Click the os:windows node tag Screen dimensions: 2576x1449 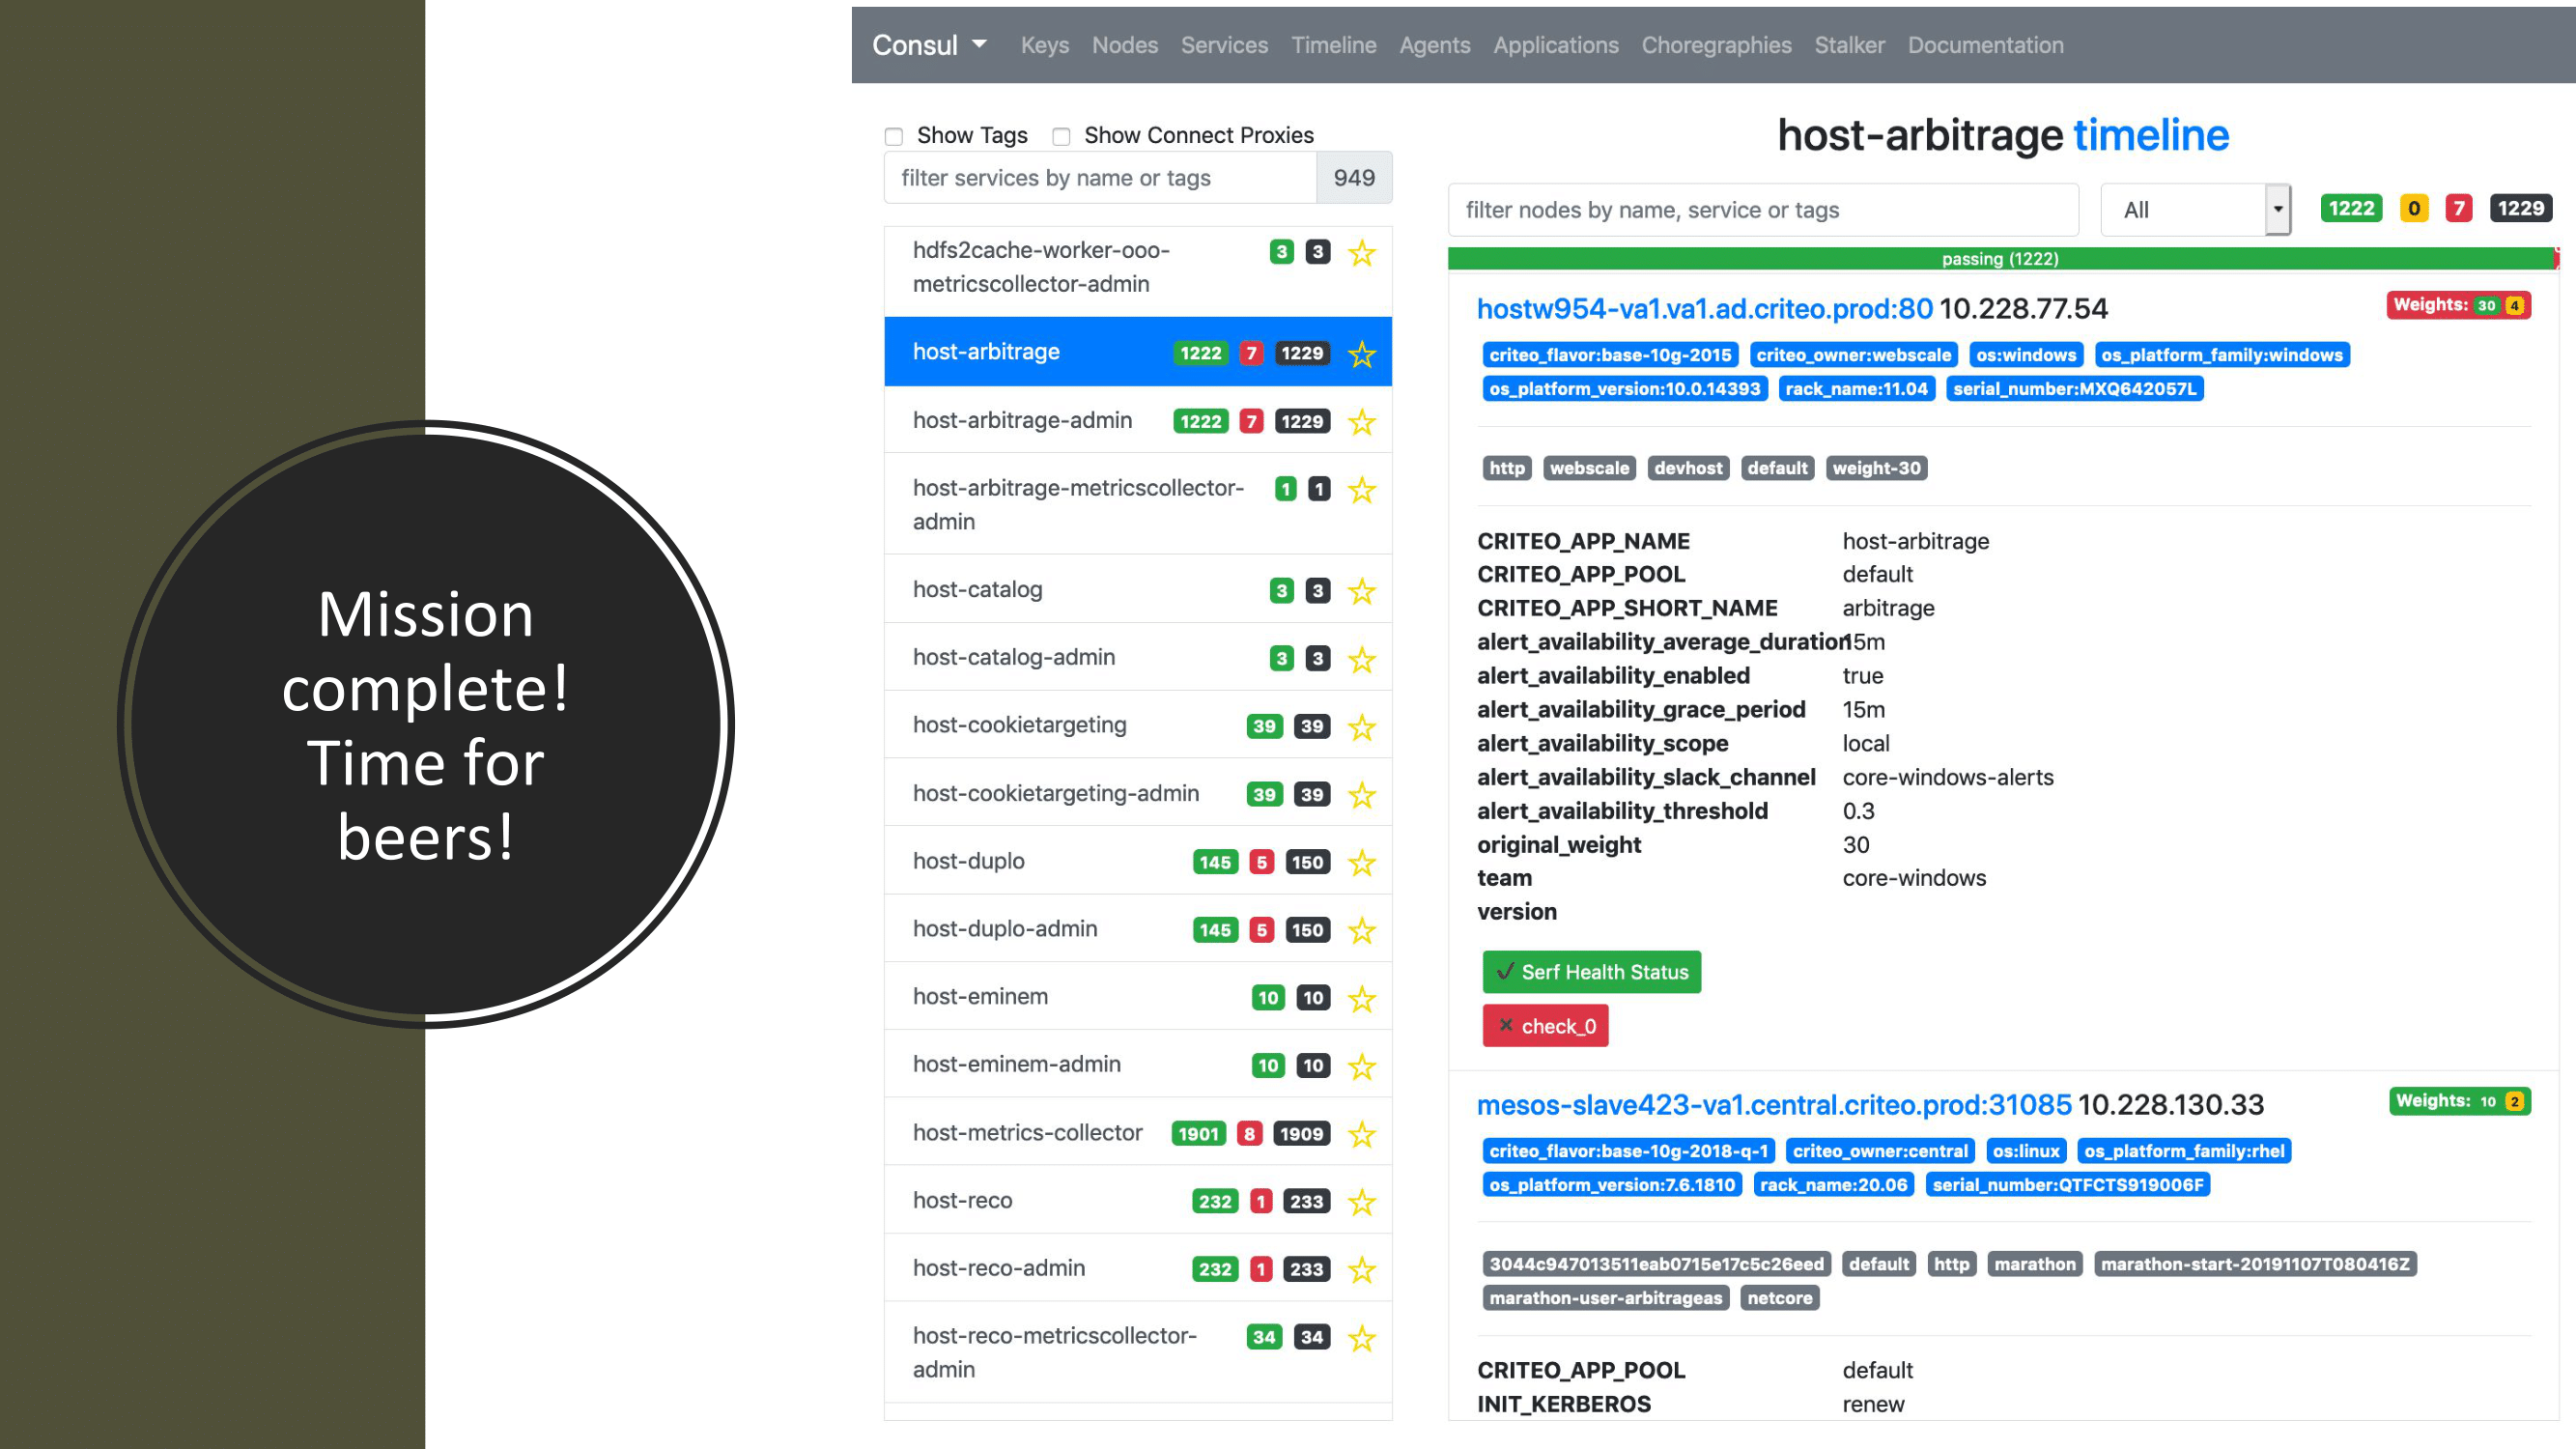pyautogui.click(x=2026, y=355)
